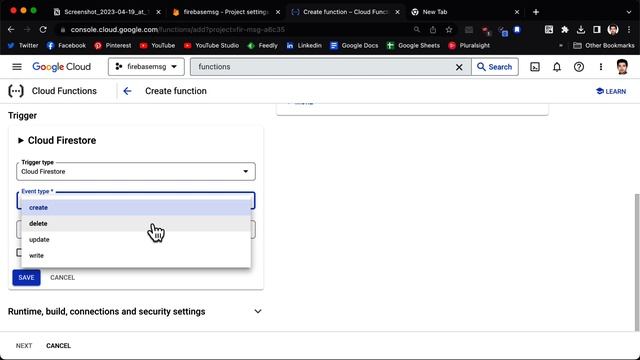Open the browser downloads icon
Image resolution: width=640 pixels, height=360 pixels.
click(581, 29)
